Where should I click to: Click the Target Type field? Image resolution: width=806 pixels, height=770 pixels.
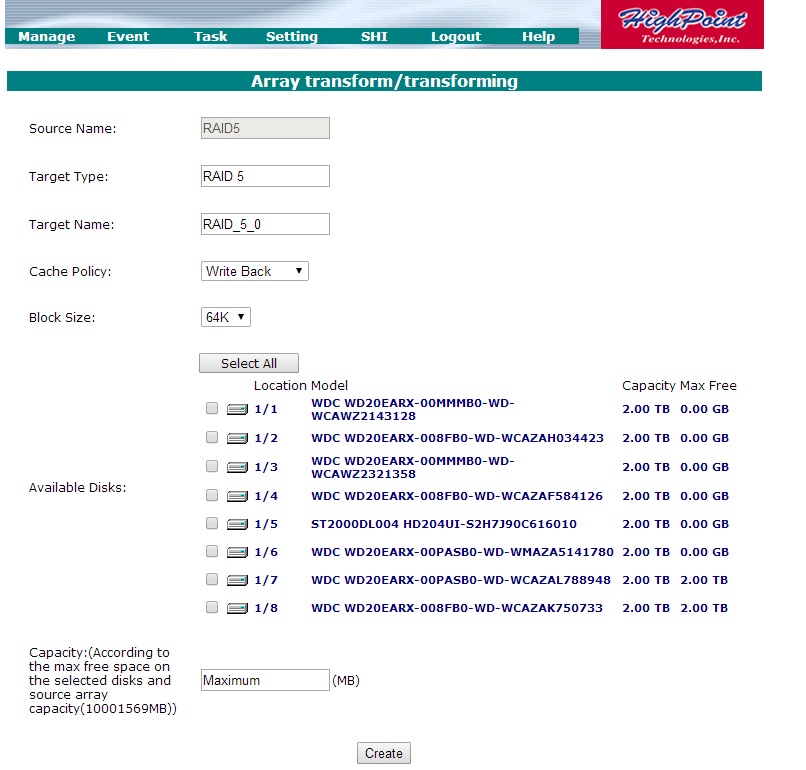pyautogui.click(x=265, y=176)
